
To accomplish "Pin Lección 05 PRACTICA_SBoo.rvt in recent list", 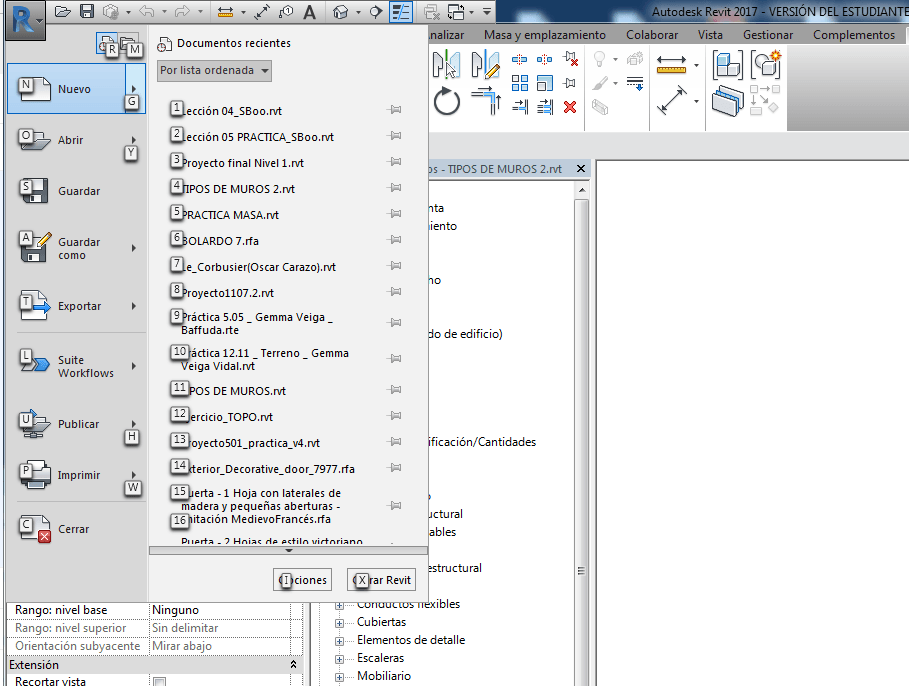I will [x=394, y=136].
